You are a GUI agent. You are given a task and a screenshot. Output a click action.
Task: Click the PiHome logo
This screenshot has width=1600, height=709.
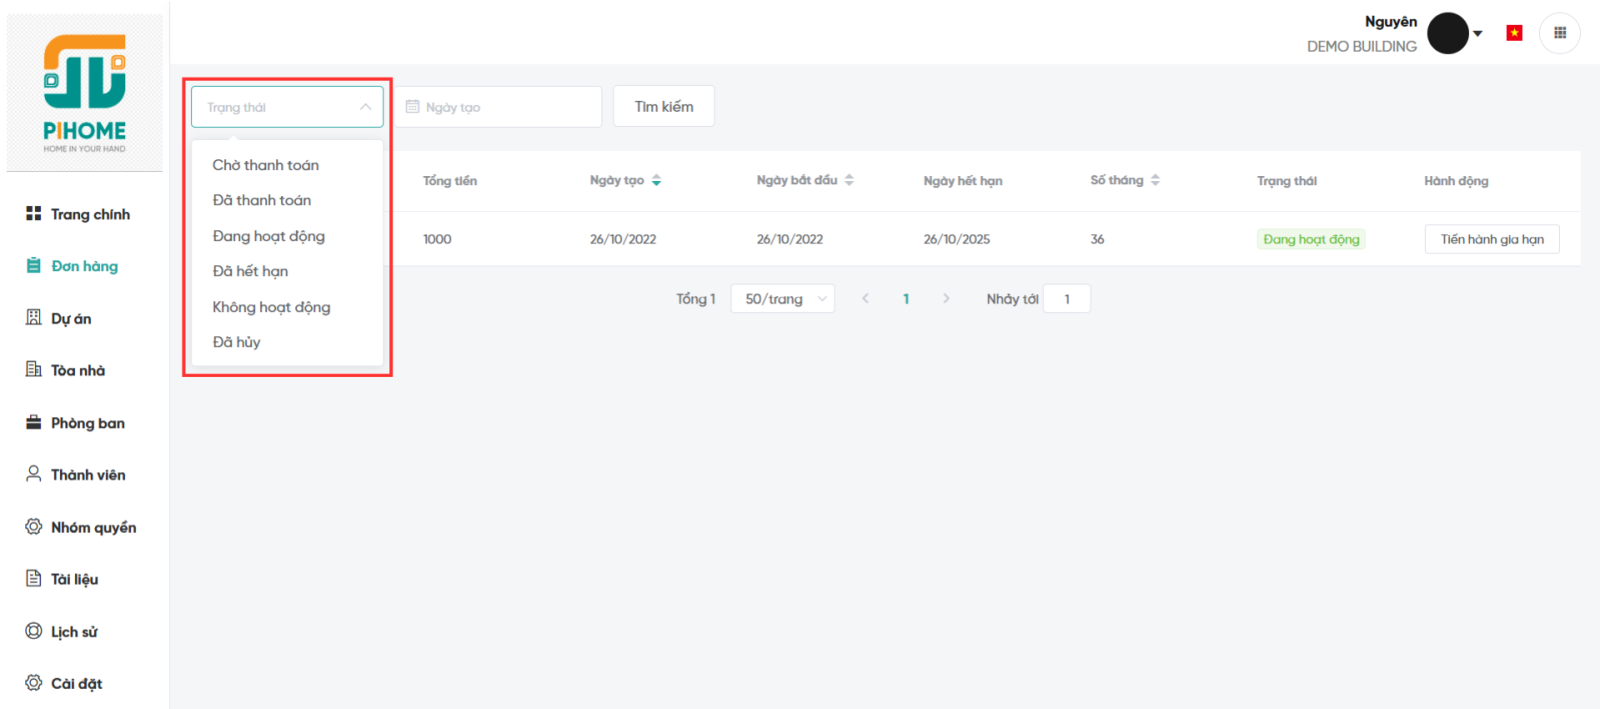coord(85,92)
